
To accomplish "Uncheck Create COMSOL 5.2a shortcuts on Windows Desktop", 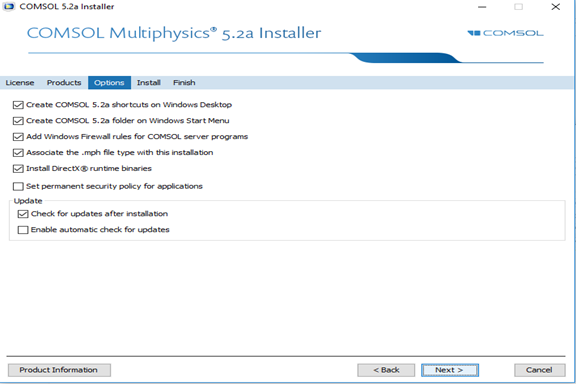I will [x=18, y=105].
